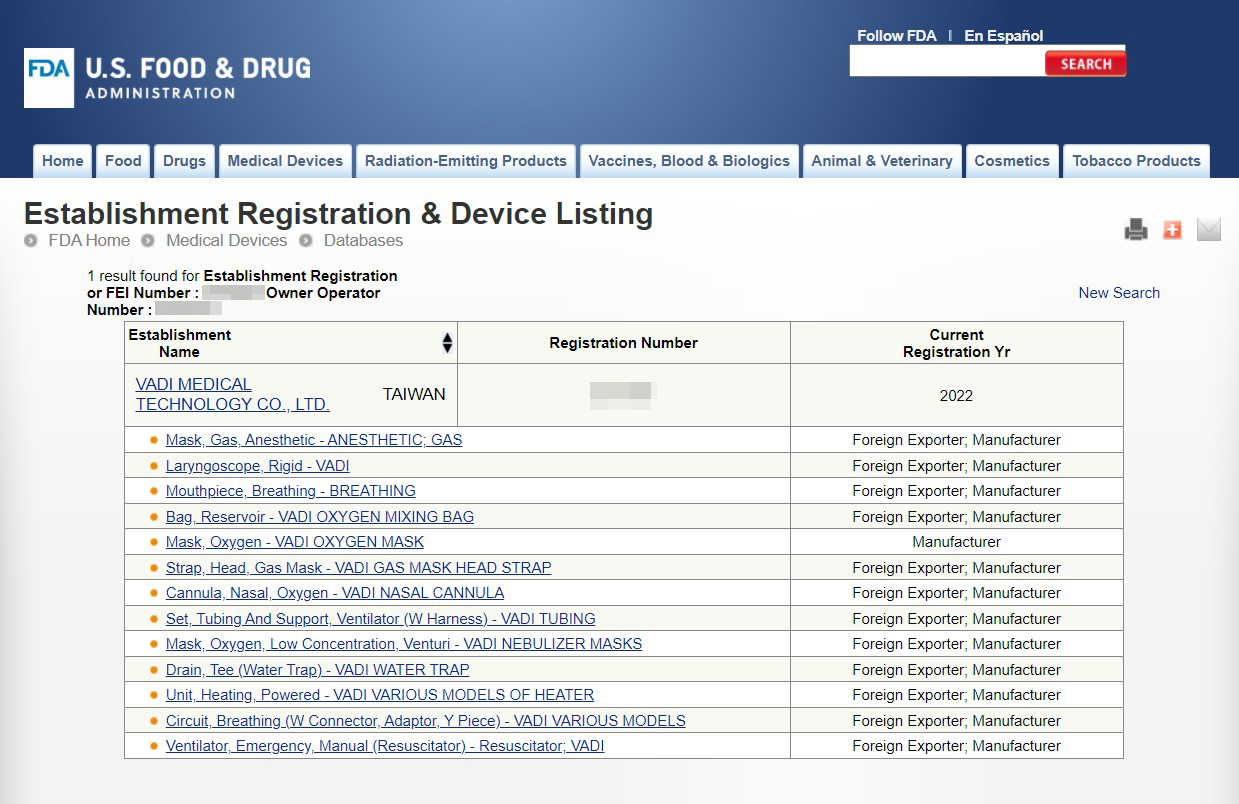Click the TAIWAN country text
The image size is (1239, 804).
414,395
